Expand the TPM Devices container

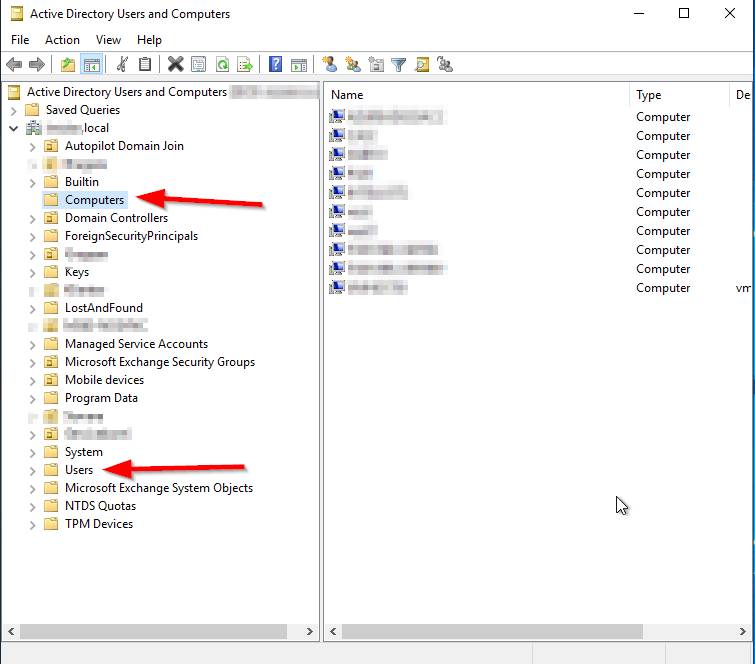pos(32,525)
